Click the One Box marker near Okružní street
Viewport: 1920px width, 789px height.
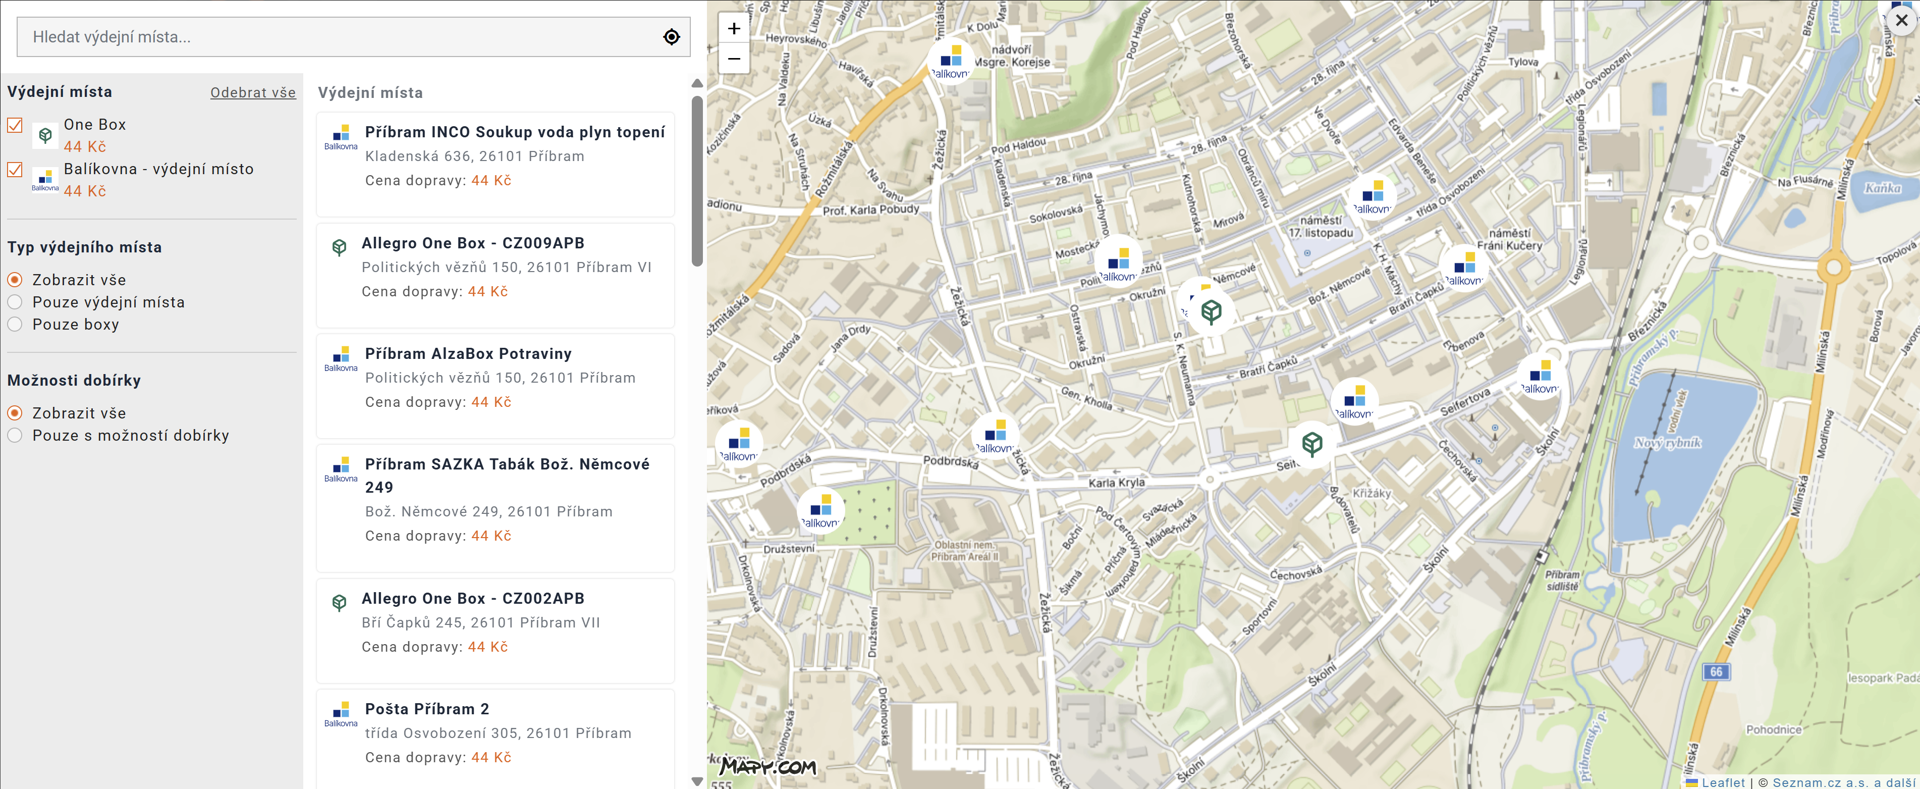pos(1211,311)
